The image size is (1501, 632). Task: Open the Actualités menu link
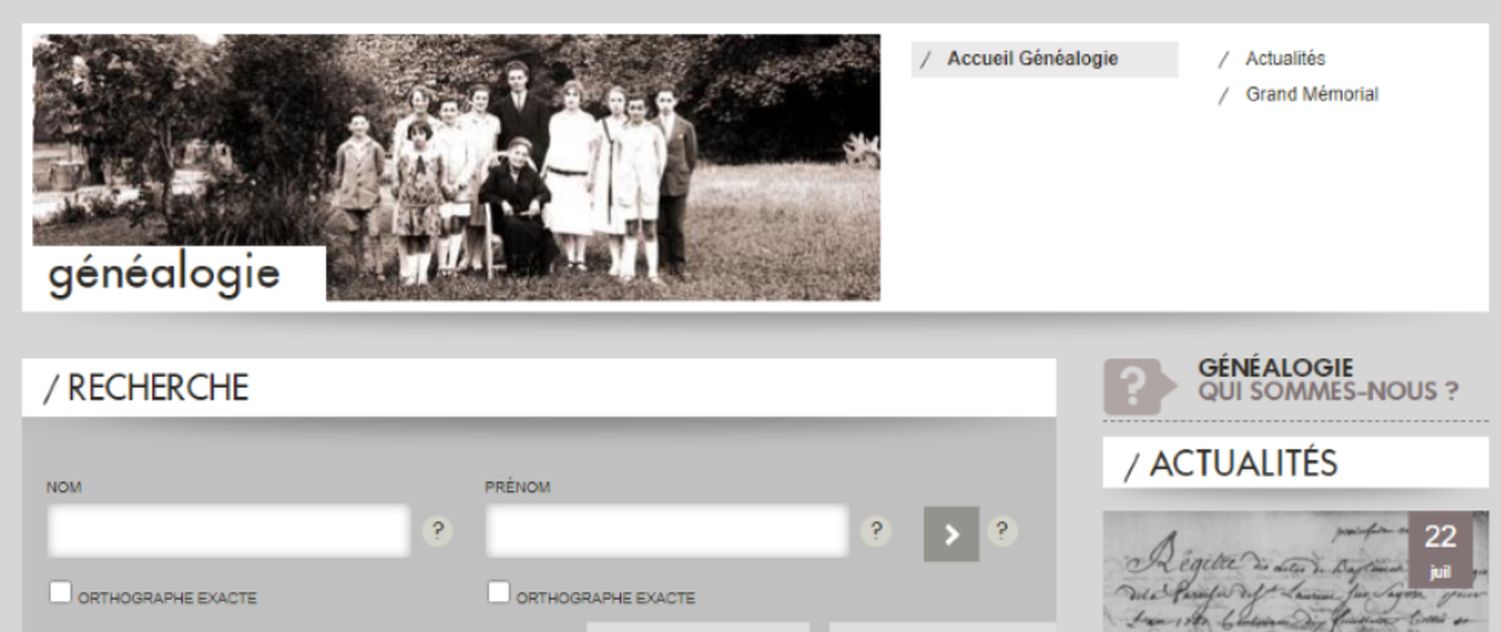click(x=1285, y=59)
